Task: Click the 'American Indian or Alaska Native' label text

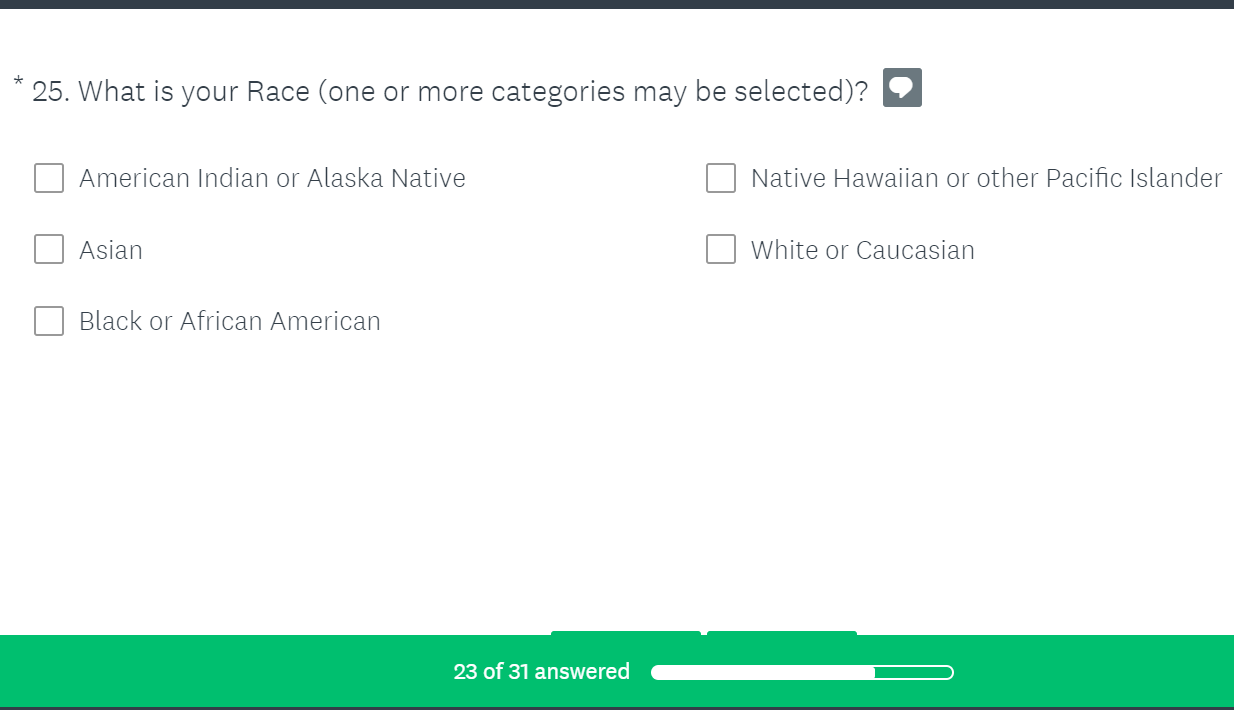Action: point(272,178)
